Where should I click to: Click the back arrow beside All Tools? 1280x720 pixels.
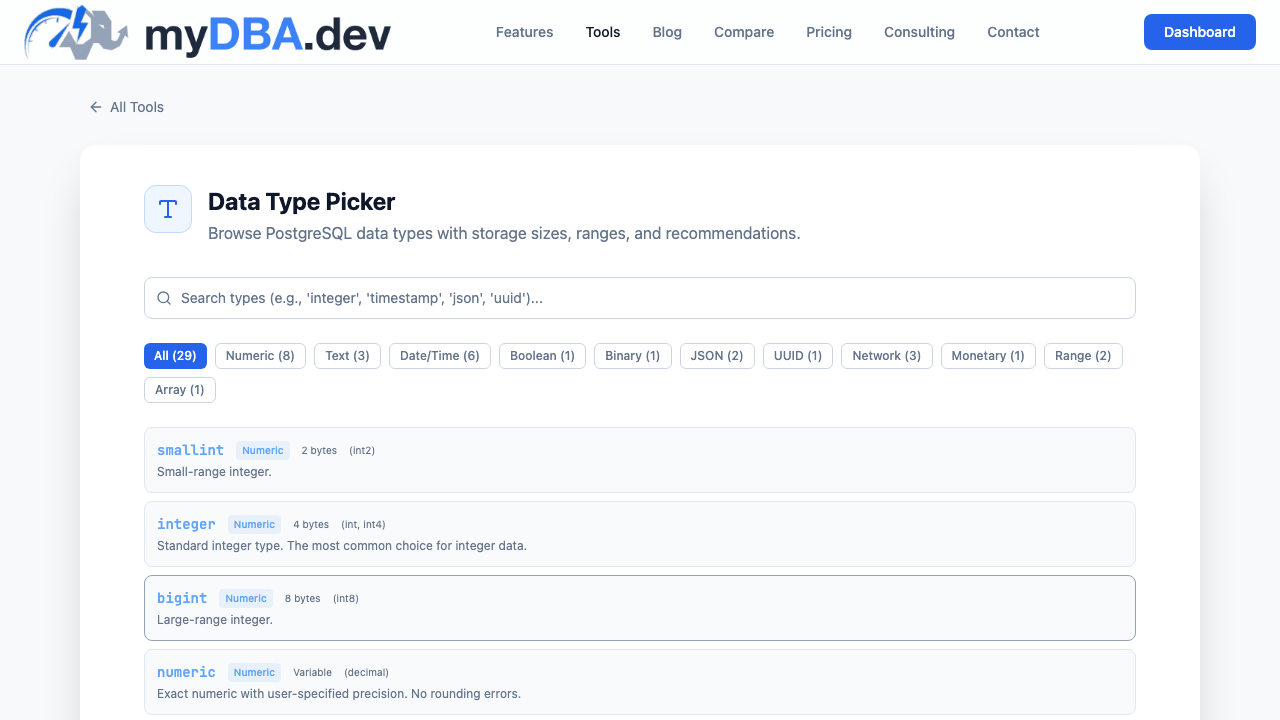pos(96,107)
